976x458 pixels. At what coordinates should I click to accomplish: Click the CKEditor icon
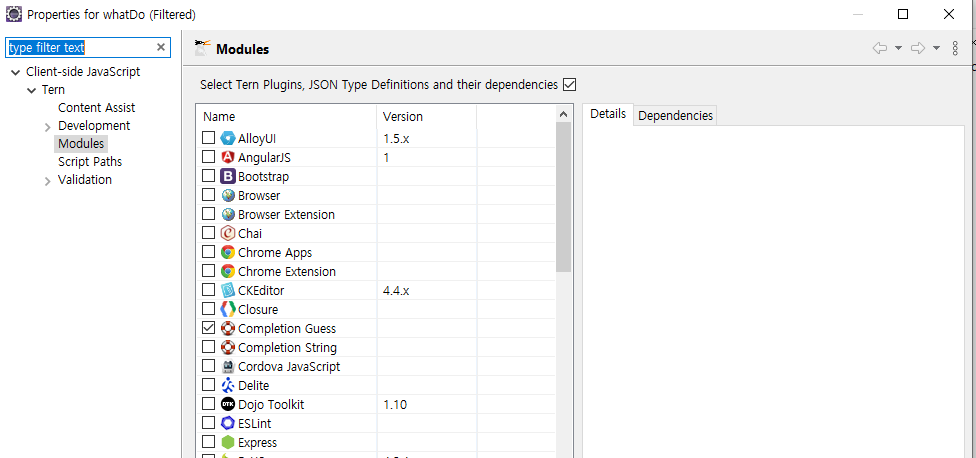coord(228,291)
